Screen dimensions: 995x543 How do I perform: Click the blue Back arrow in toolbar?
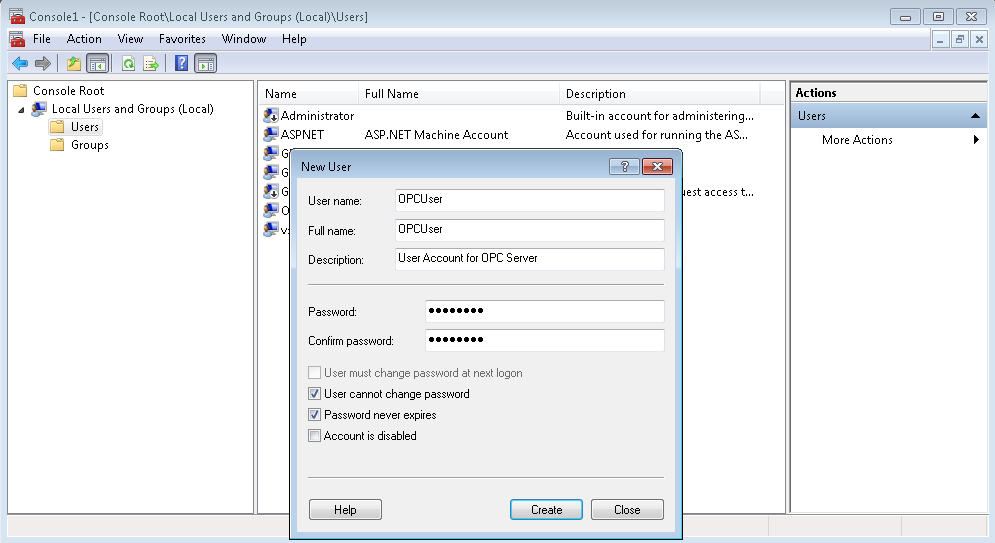20,64
